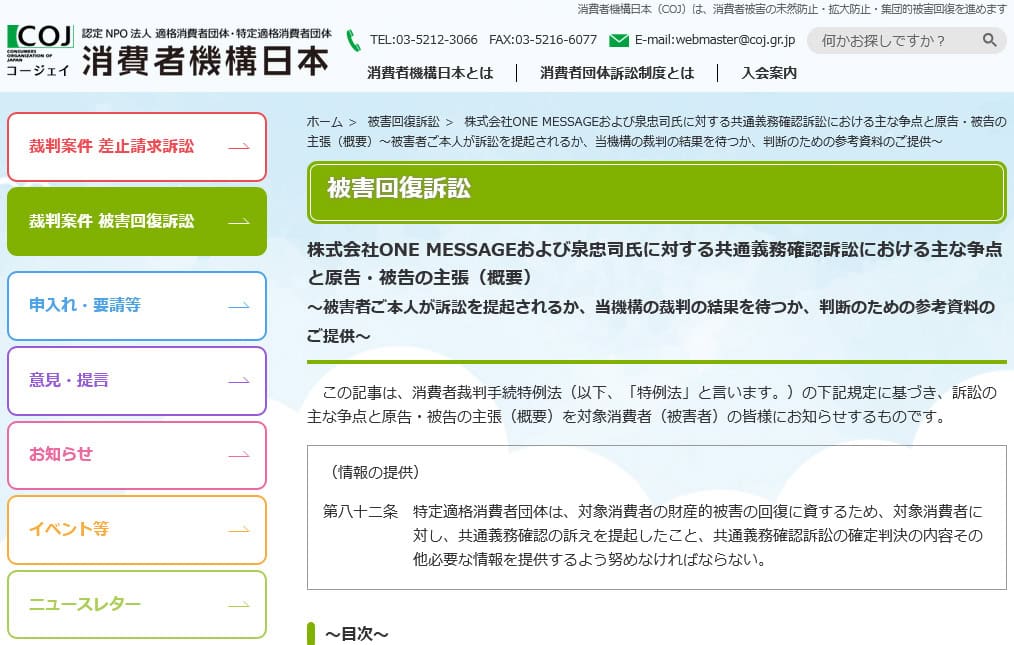Image resolution: width=1014 pixels, height=645 pixels.
Task: Click arrow icon on ニュースレター button
Action: 239,605
